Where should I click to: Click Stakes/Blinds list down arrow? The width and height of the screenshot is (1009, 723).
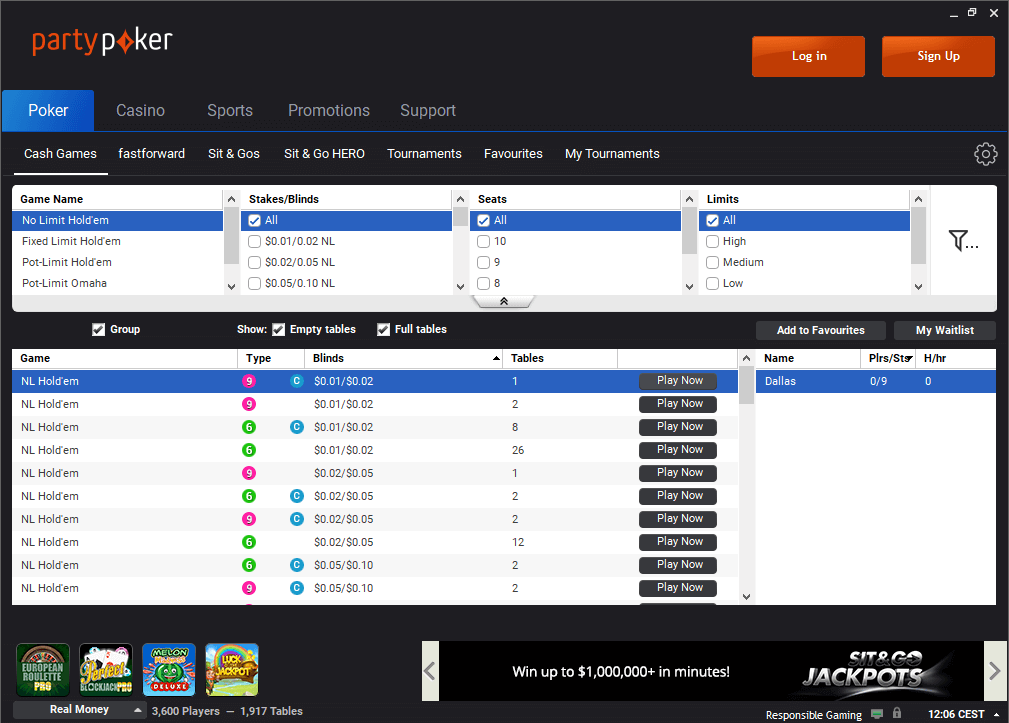(460, 287)
